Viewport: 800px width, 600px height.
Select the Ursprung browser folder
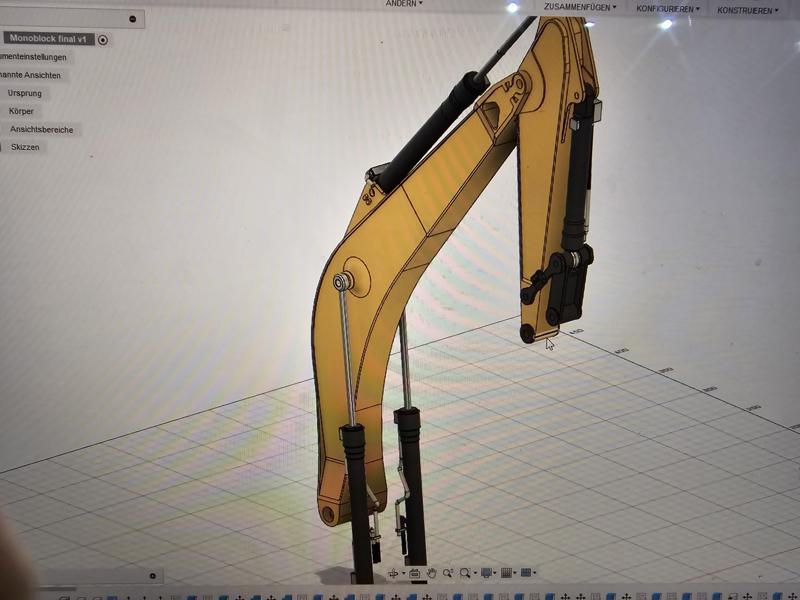(24, 93)
